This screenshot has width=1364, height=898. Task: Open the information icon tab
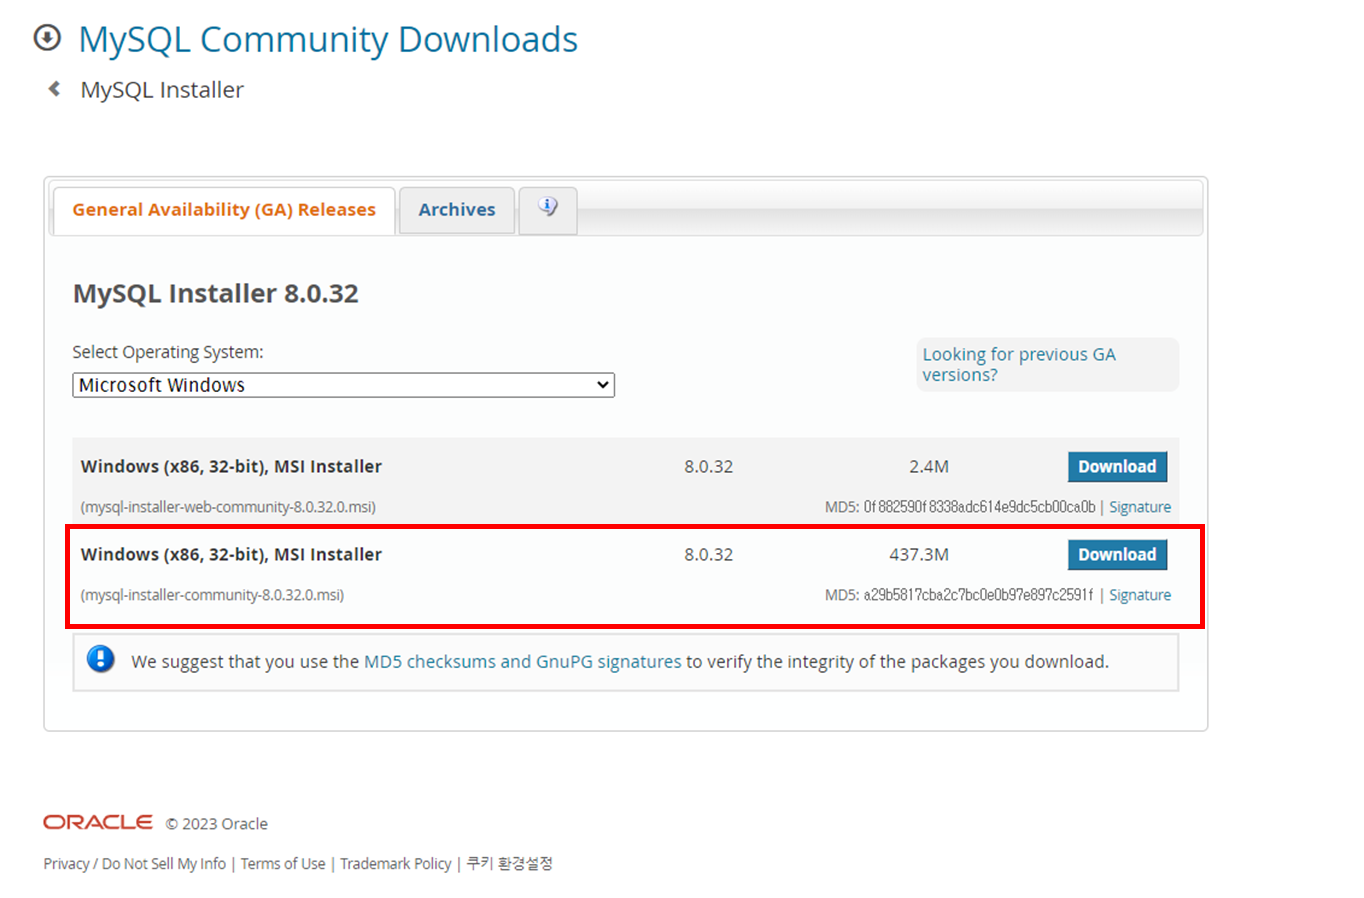click(x=548, y=209)
